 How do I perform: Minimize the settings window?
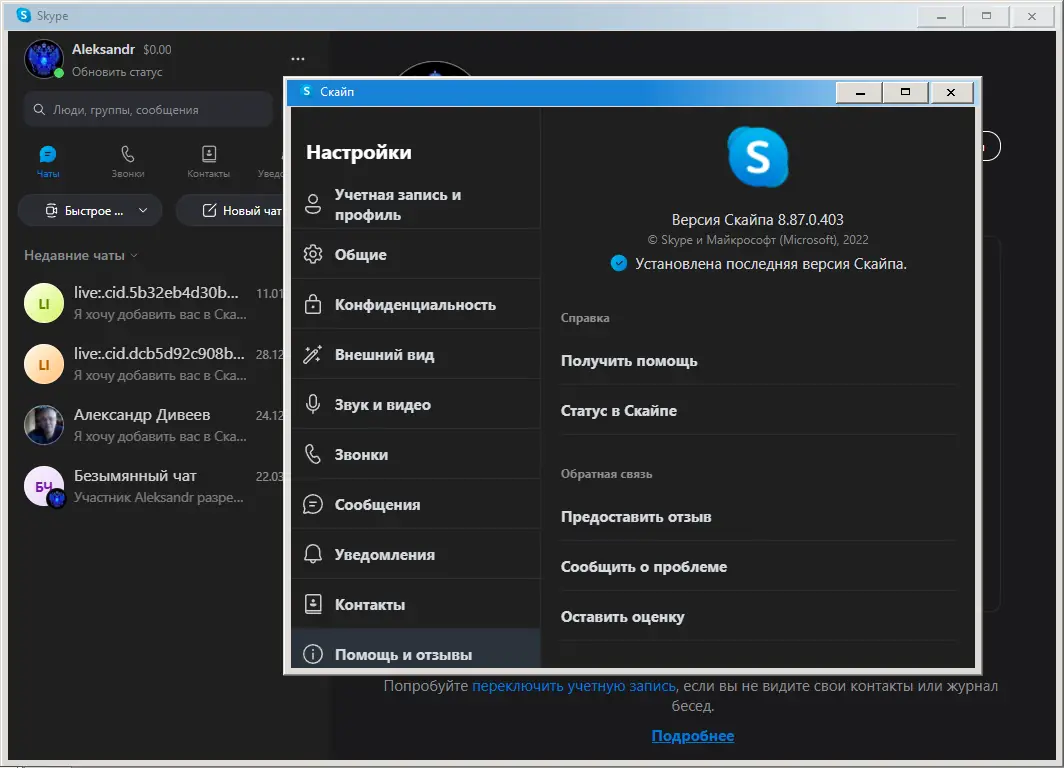(x=860, y=92)
